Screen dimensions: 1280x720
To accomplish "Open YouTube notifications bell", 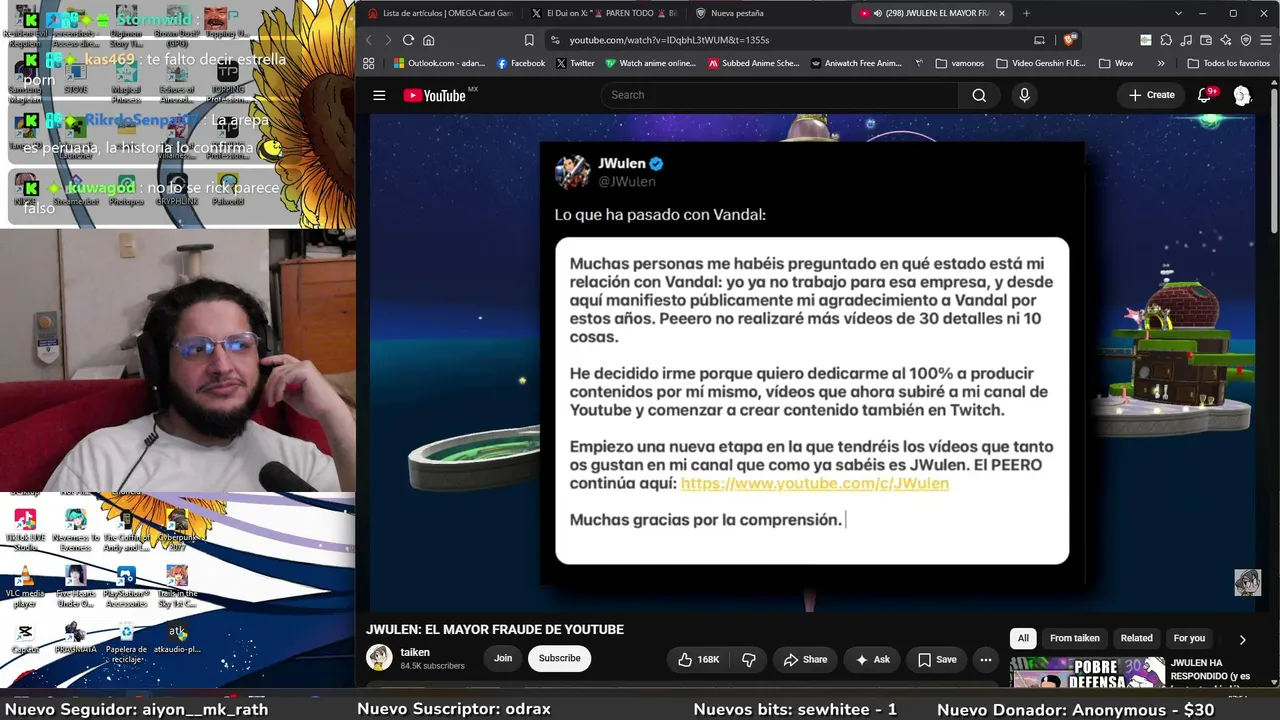I will pyautogui.click(x=1205, y=95).
